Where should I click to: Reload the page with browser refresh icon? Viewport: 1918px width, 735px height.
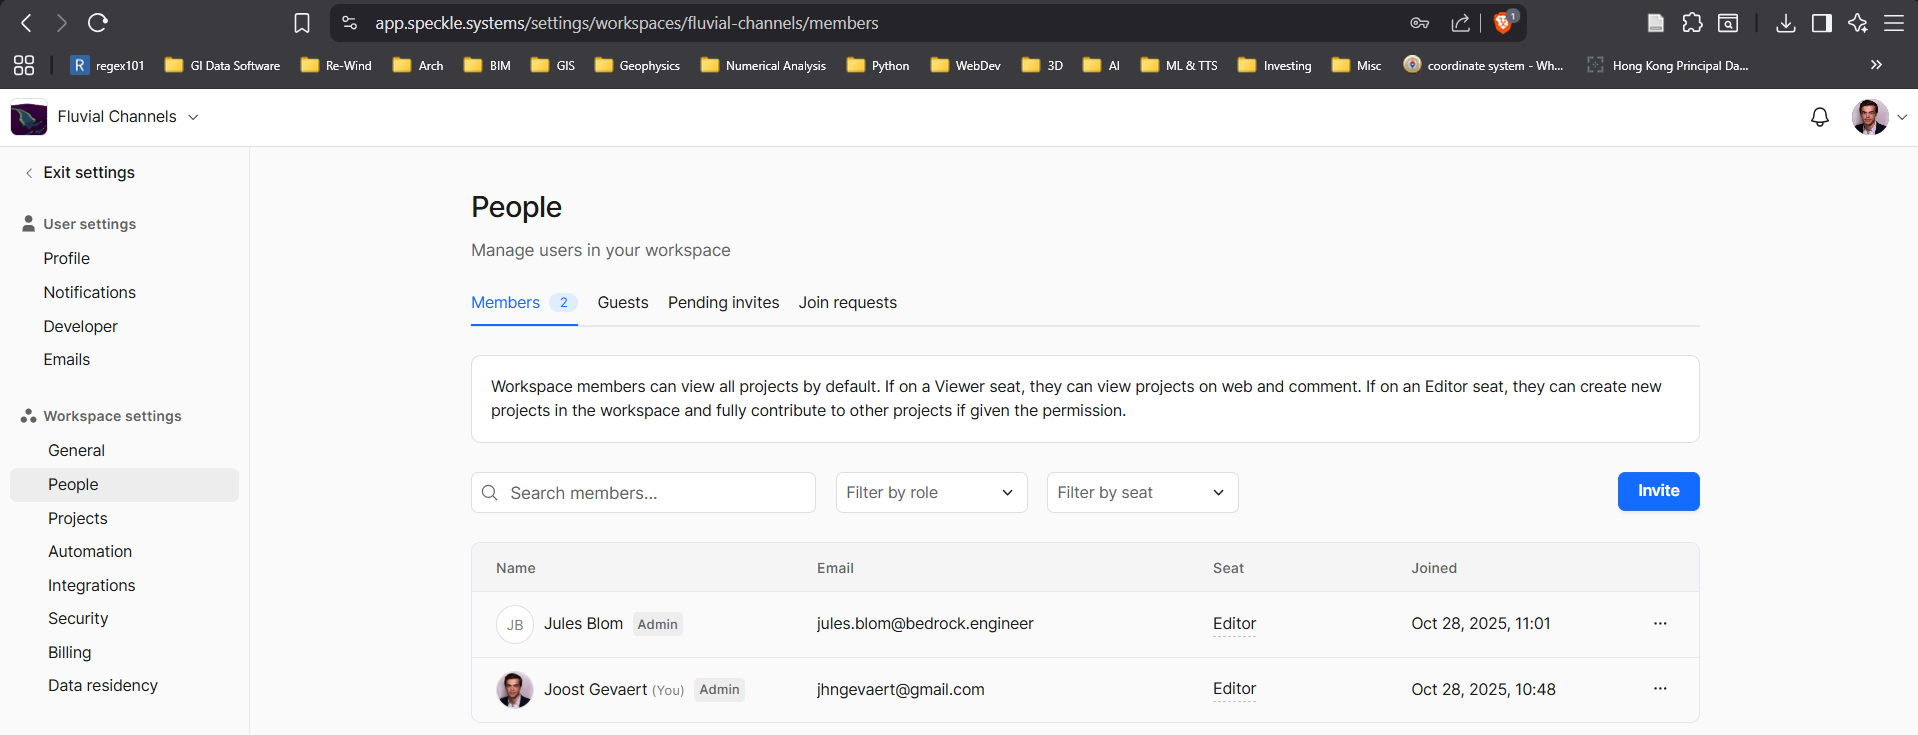[x=97, y=23]
